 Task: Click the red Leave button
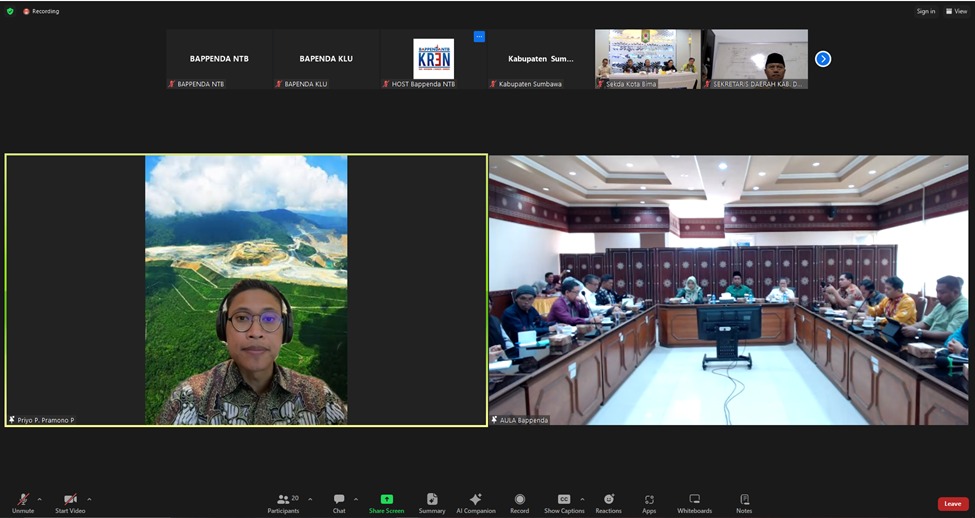[952, 504]
